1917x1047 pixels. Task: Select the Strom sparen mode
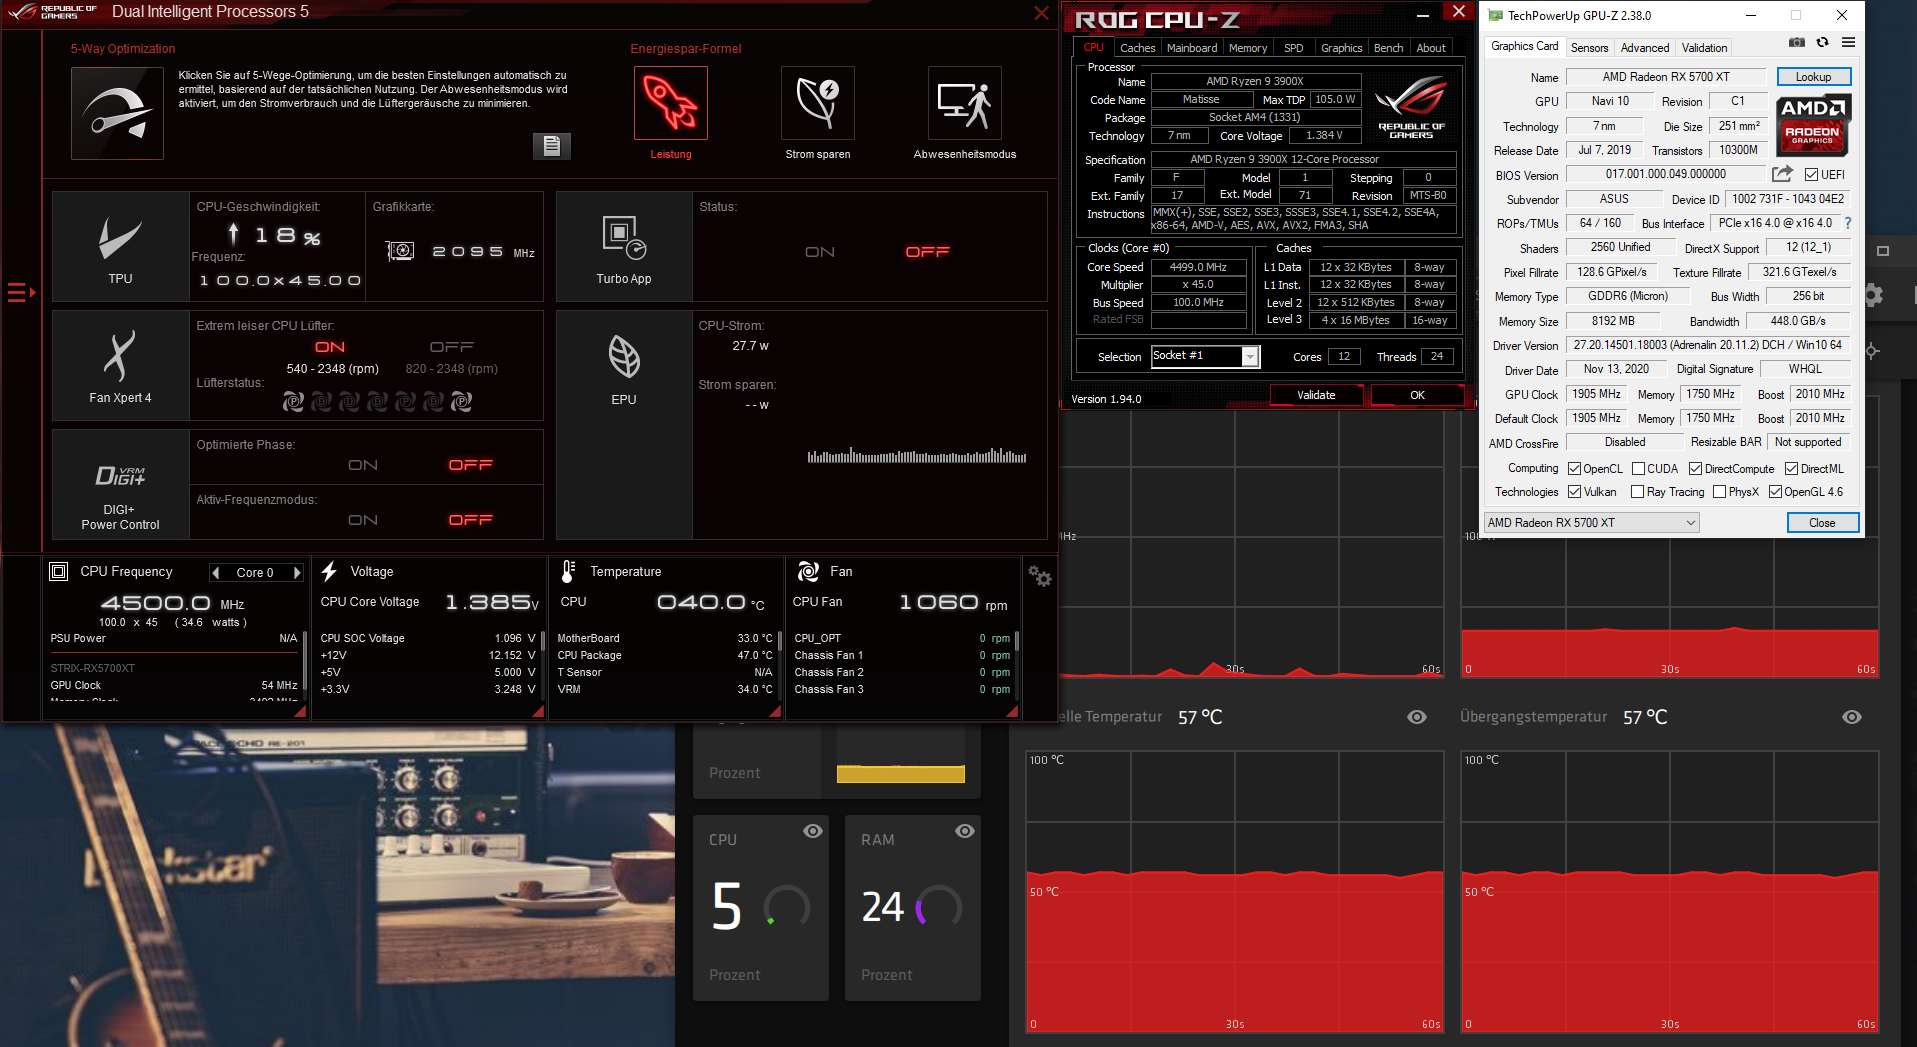click(817, 103)
